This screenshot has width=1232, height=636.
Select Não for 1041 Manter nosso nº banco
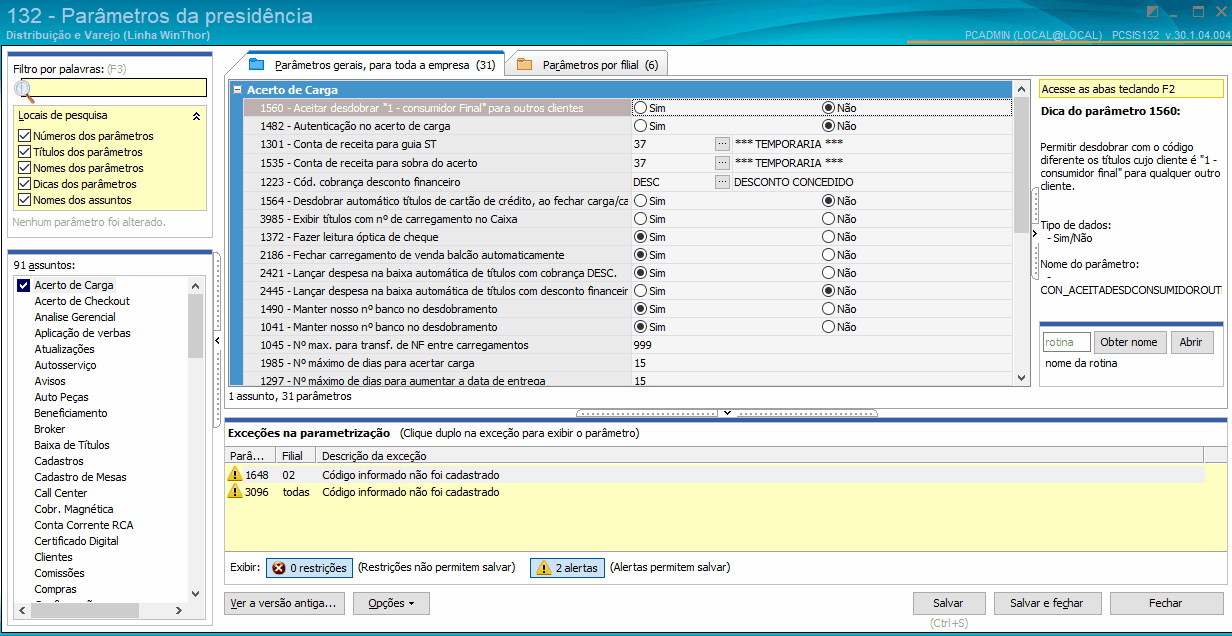pyautogui.click(x=828, y=327)
